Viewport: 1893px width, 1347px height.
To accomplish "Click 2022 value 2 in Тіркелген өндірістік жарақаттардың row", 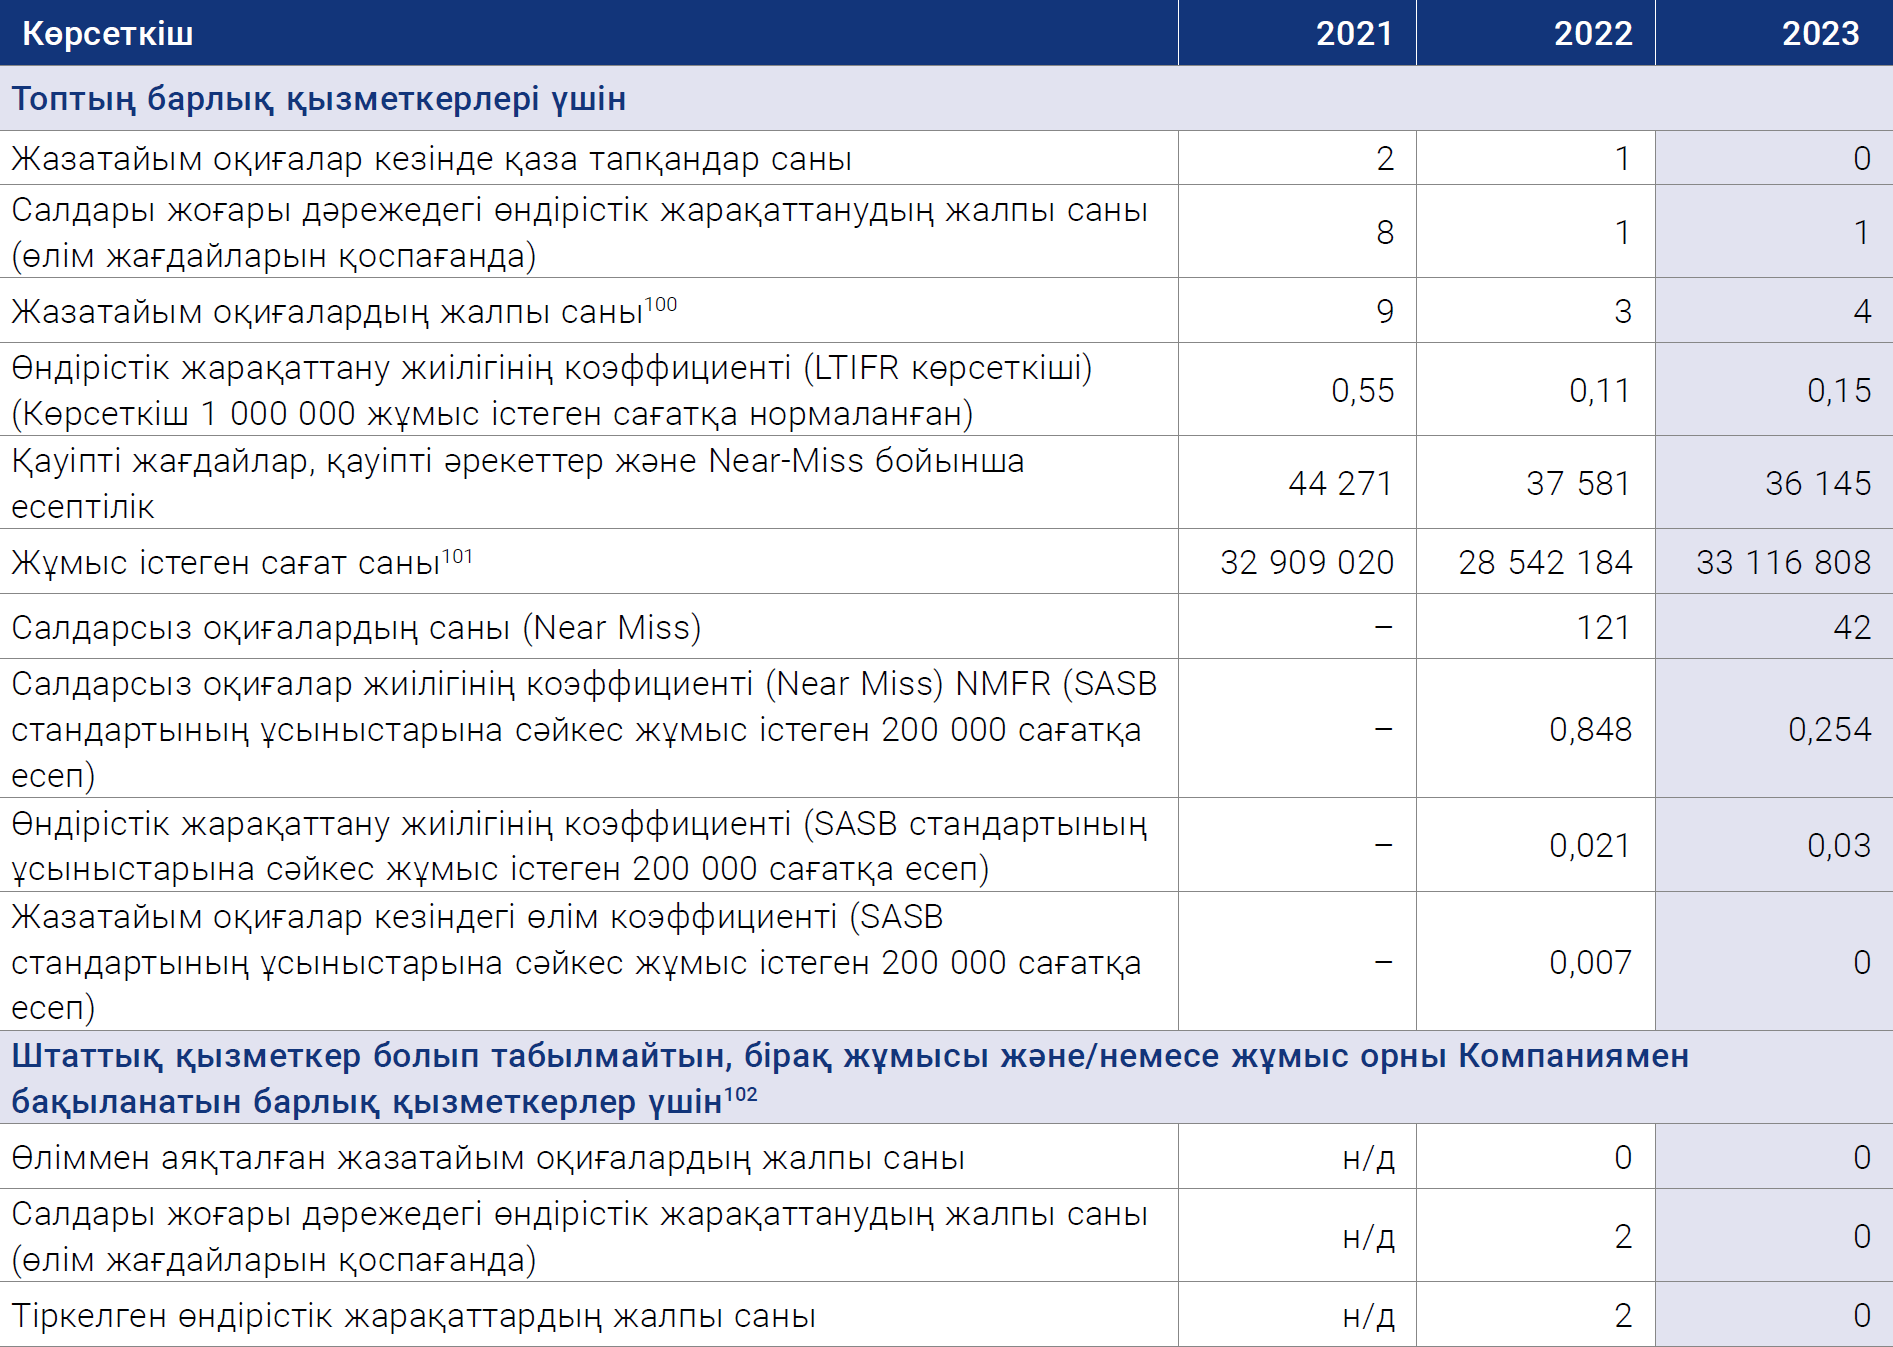I will click(1623, 1316).
